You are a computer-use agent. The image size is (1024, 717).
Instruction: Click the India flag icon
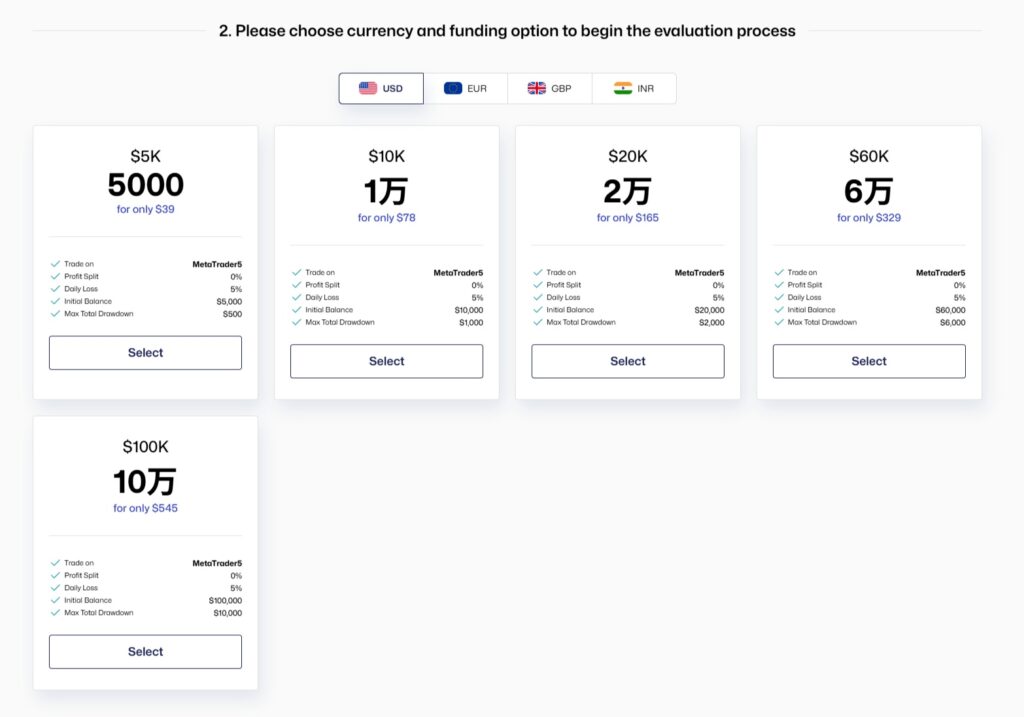click(x=623, y=88)
